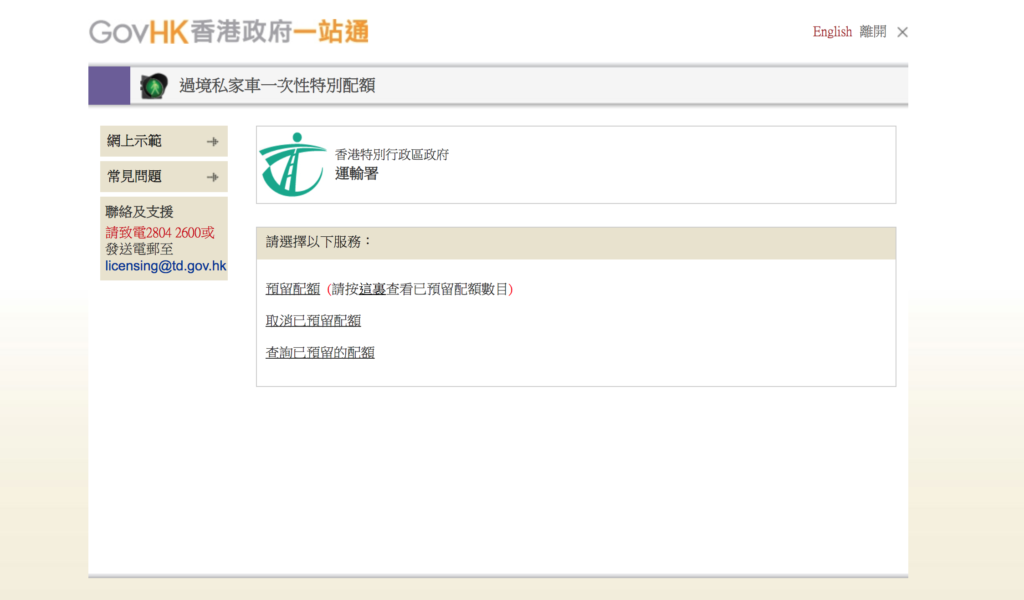Click the 離開 exit link
The width and height of the screenshot is (1024, 600).
tap(872, 32)
